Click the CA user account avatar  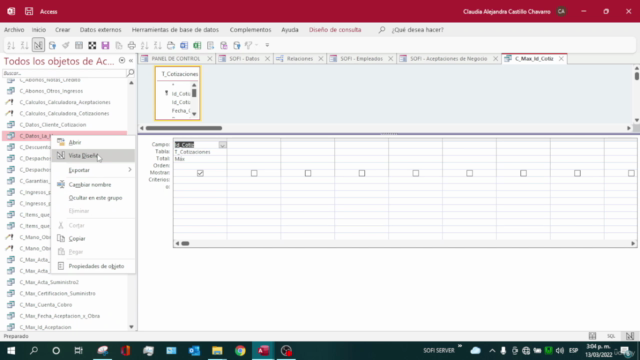click(x=562, y=11)
